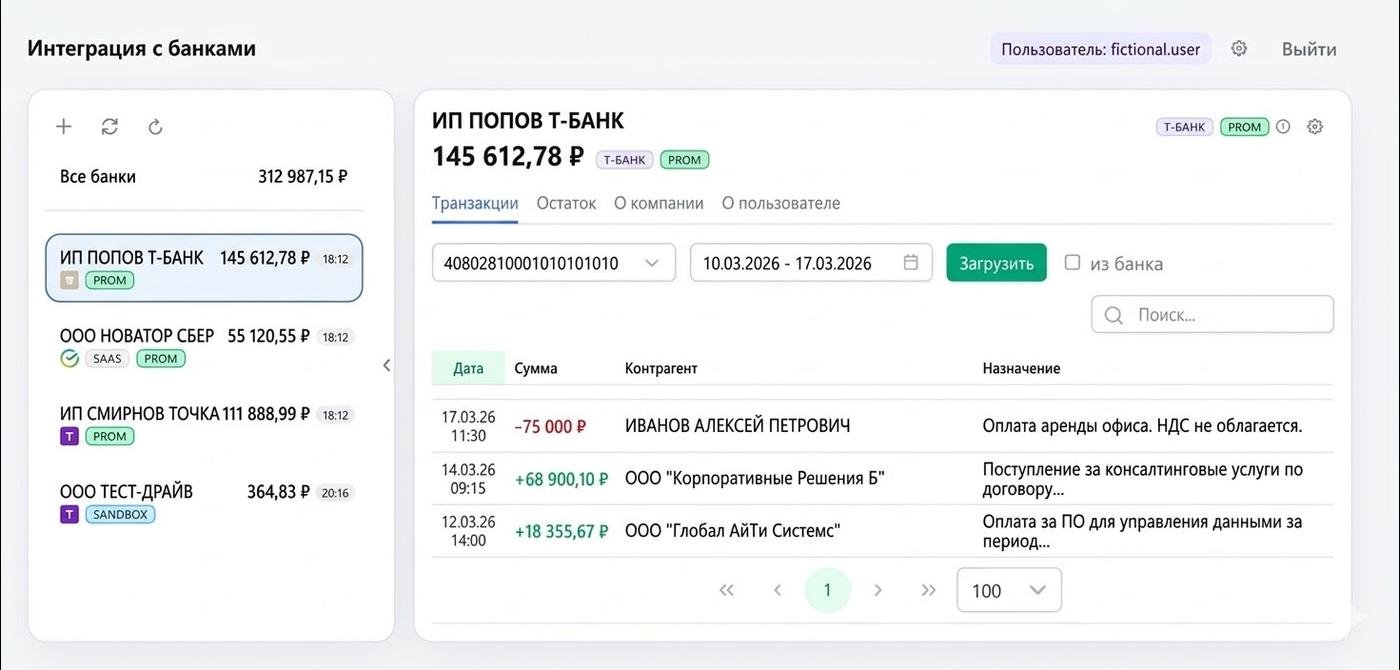Open settings gear next to user badge
The height and width of the screenshot is (670, 1400).
tap(1239, 49)
